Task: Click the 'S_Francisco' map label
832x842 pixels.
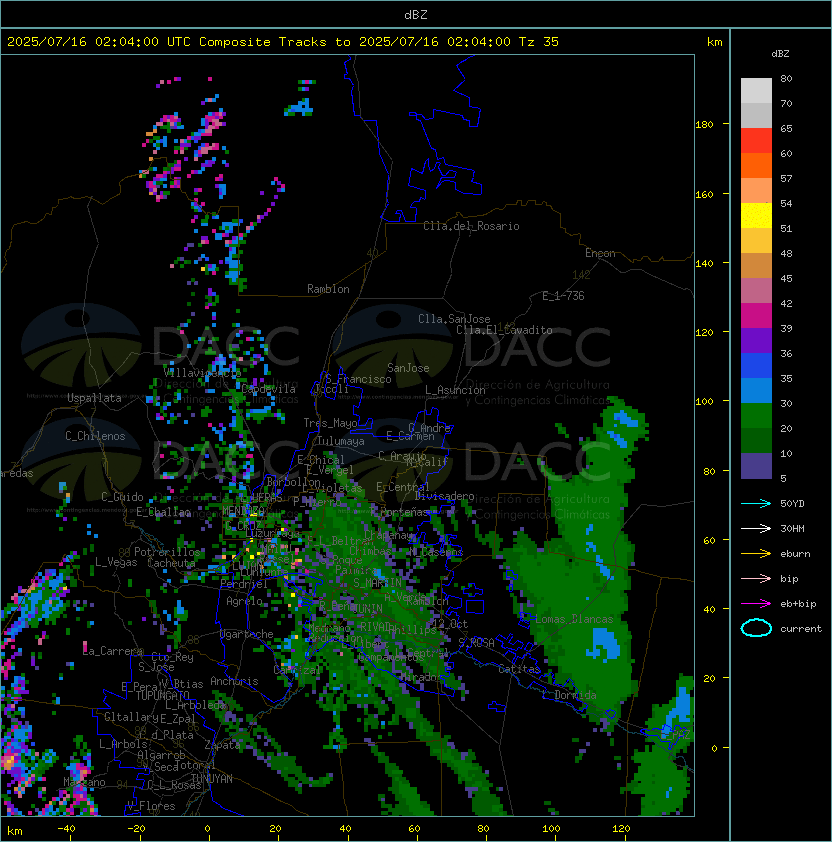Action: pyautogui.click(x=358, y=379)
